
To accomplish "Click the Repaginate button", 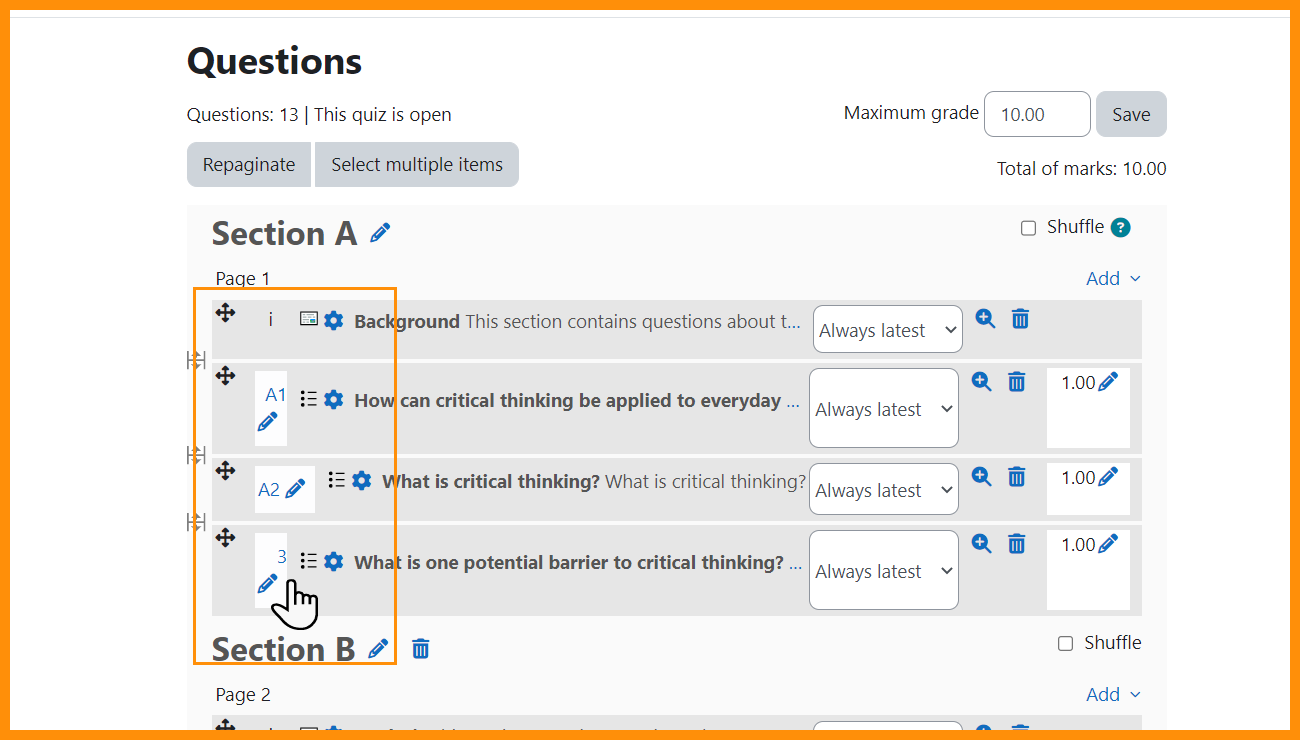I will click(249, 165).
